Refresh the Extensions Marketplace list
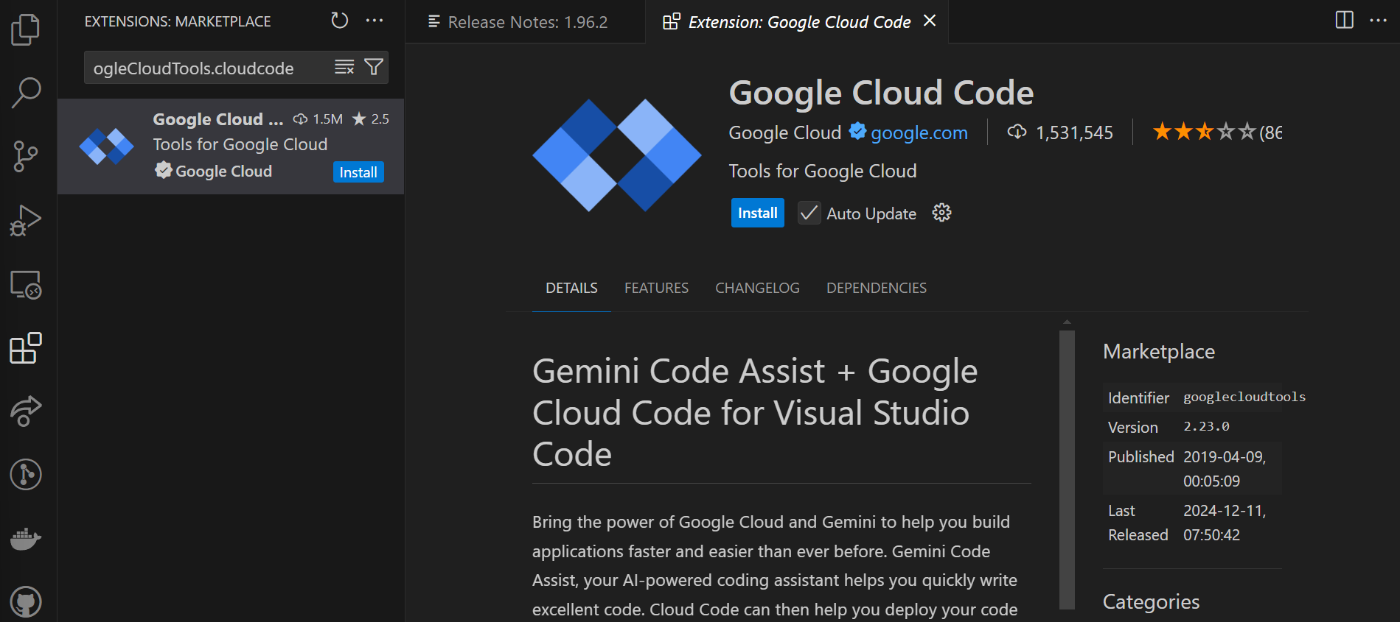This screenshot has height=622, width=1400. (x=339, y=20)
